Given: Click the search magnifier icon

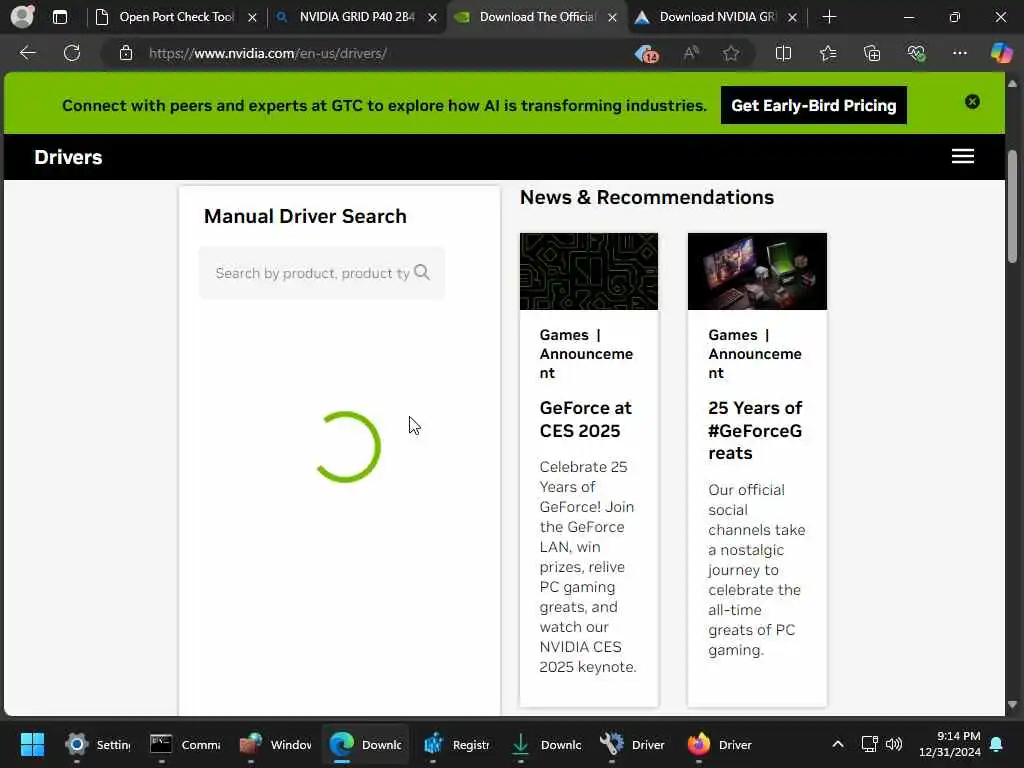Looking at the screenshot, I should pos(422,272).
